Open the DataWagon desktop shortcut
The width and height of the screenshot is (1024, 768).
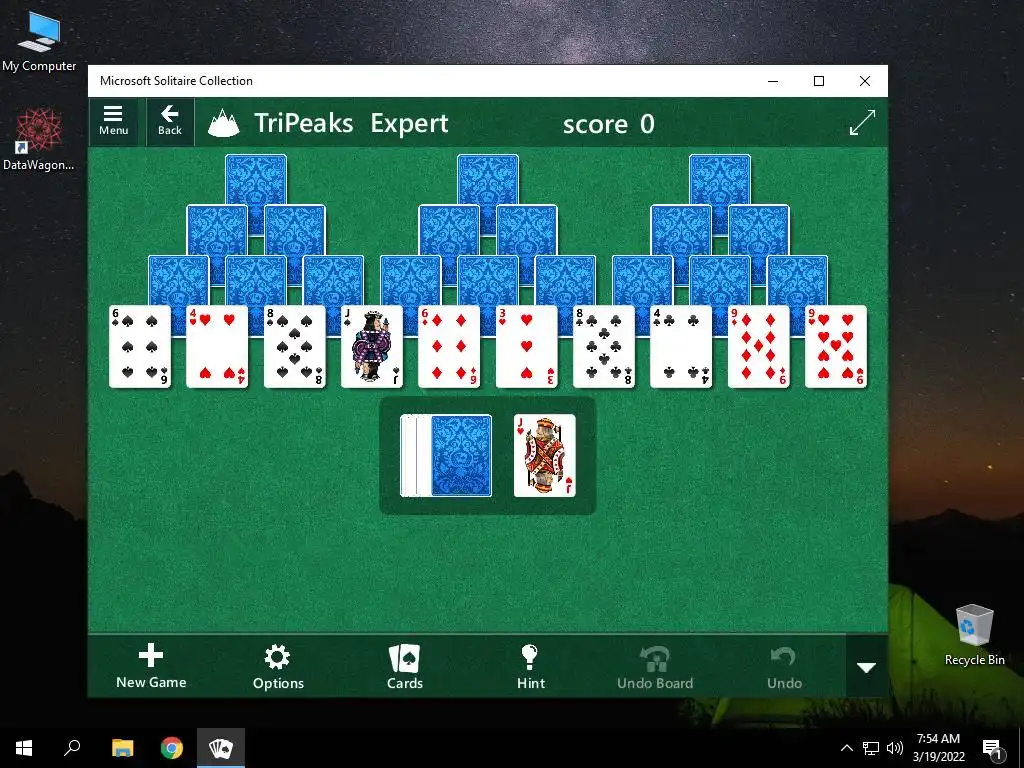pos(39,140)
